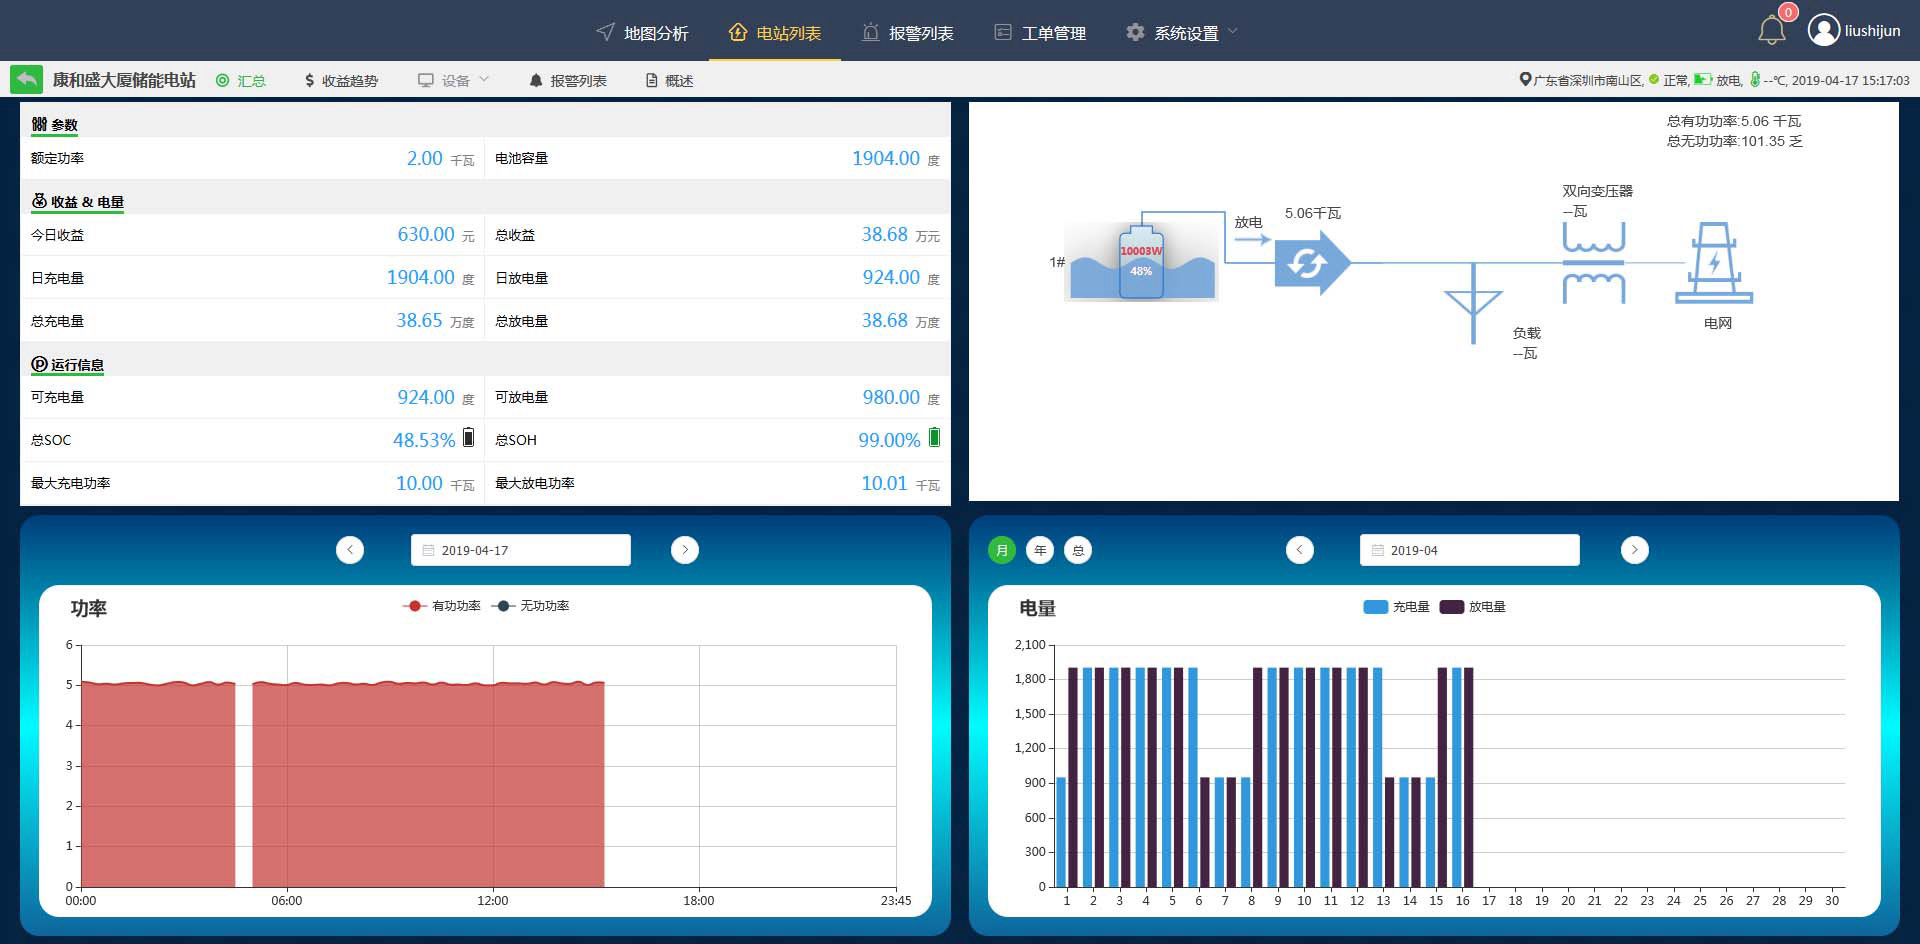Toggle the blue 充电量 legend swatch
The image size is (1920, 944).
(x=1375, y=607)
